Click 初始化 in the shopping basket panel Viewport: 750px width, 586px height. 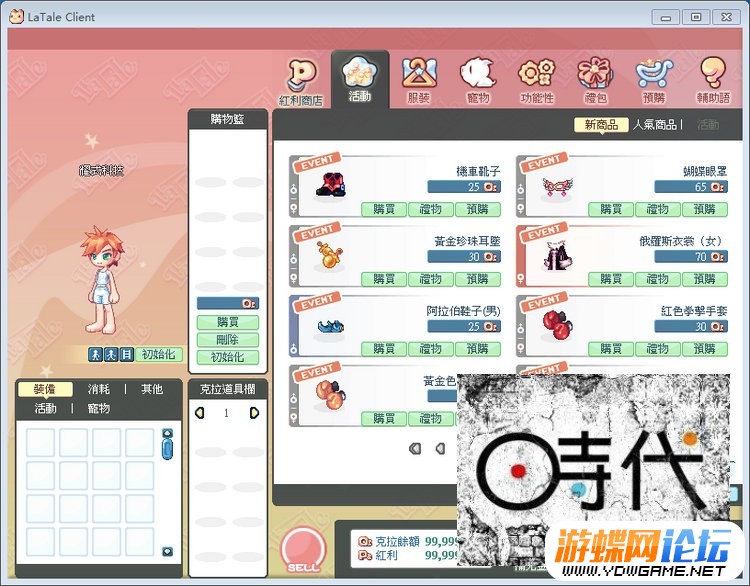pyautogui.click(x=228, y=357)
